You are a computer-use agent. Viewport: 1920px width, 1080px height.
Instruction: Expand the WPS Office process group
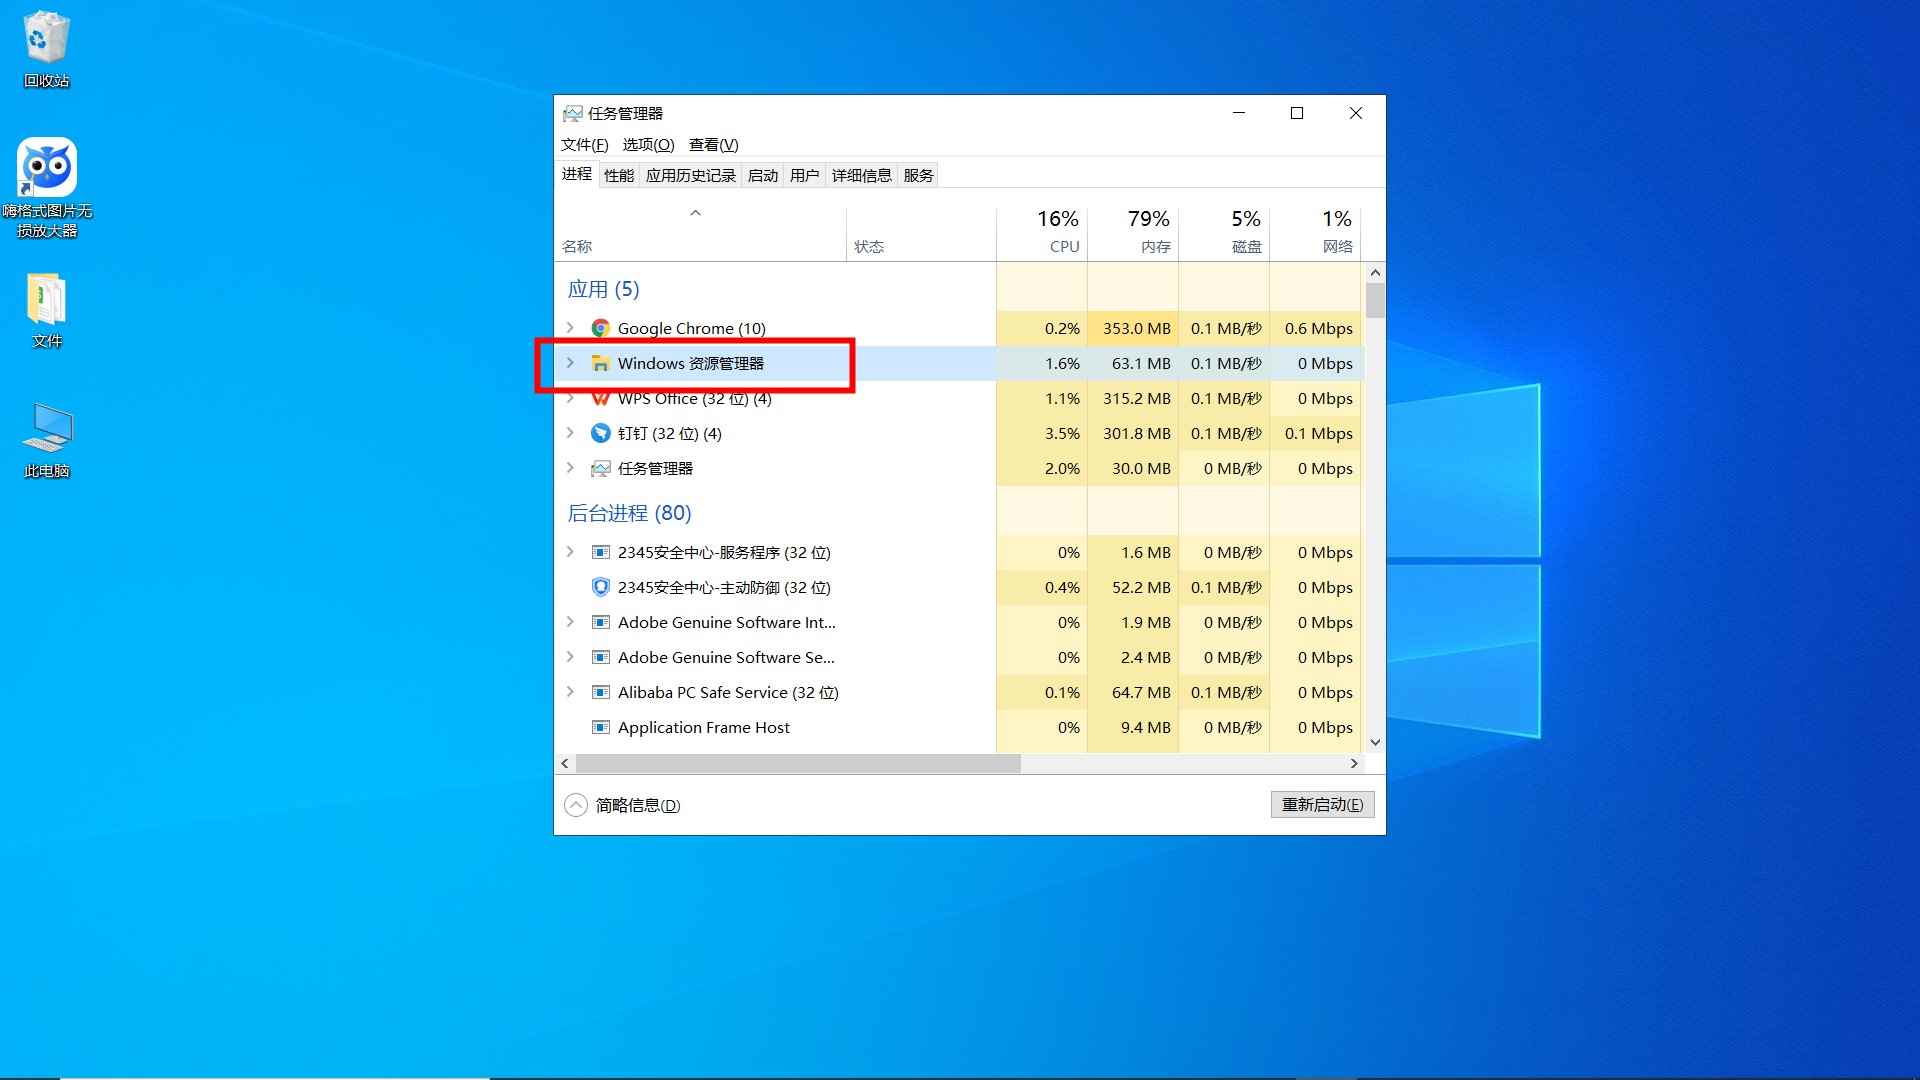570,398
